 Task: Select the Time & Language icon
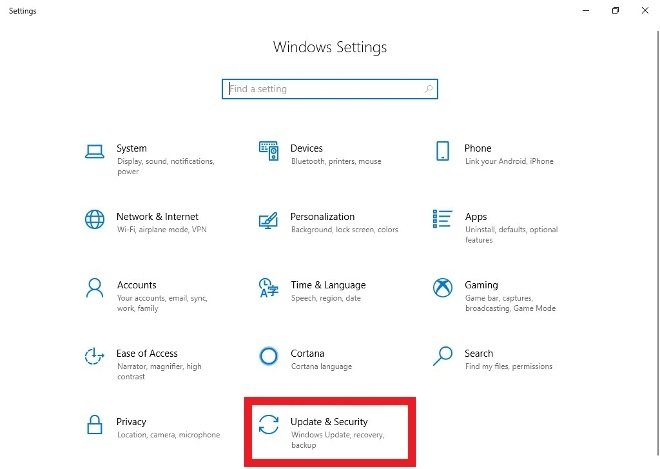(269, 288)
